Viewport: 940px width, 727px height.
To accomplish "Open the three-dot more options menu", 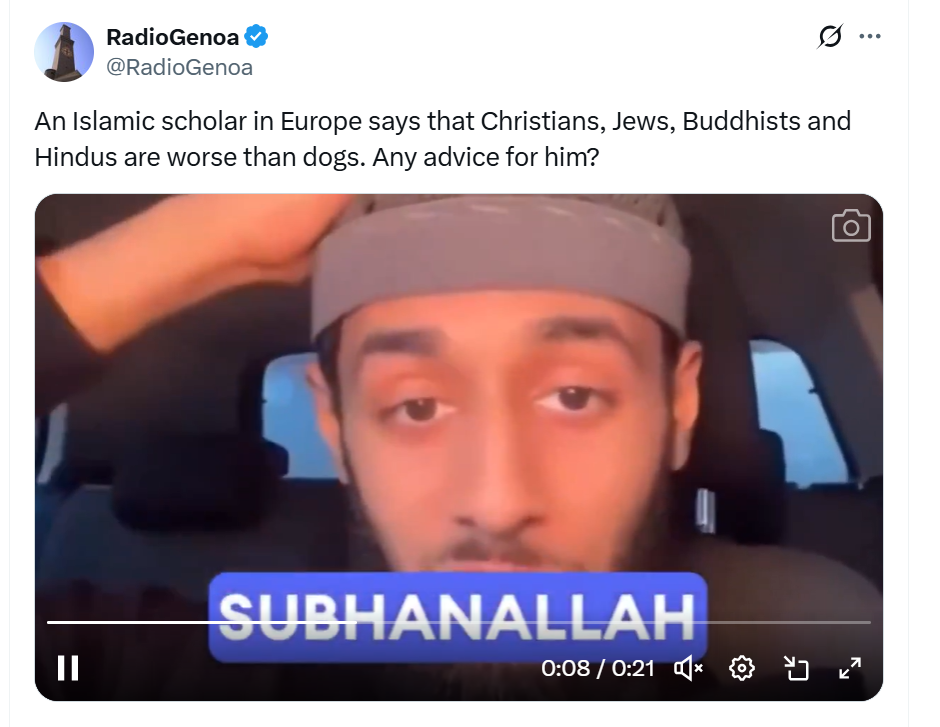I will tap(870, 37).
